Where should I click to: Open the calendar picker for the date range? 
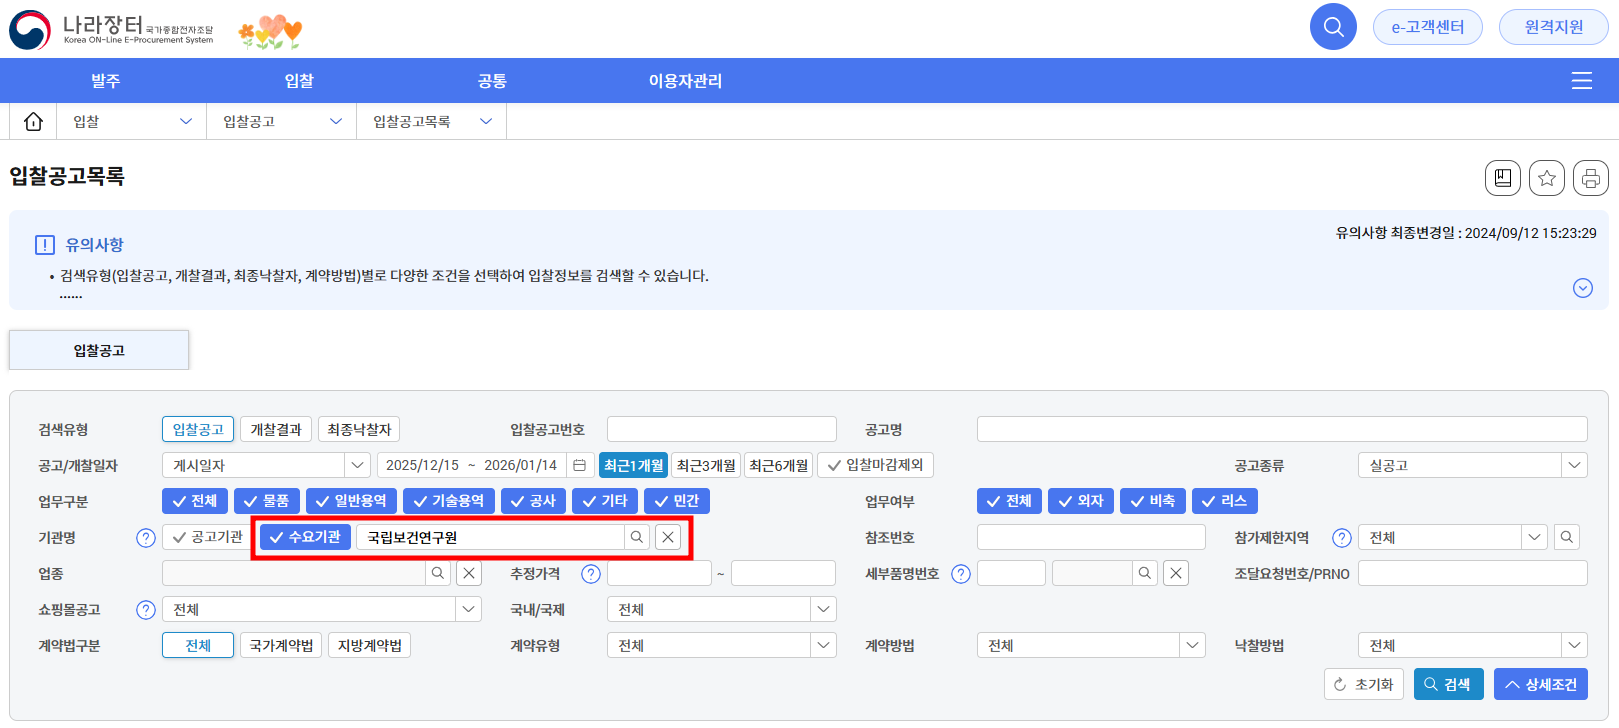point(579,465)
